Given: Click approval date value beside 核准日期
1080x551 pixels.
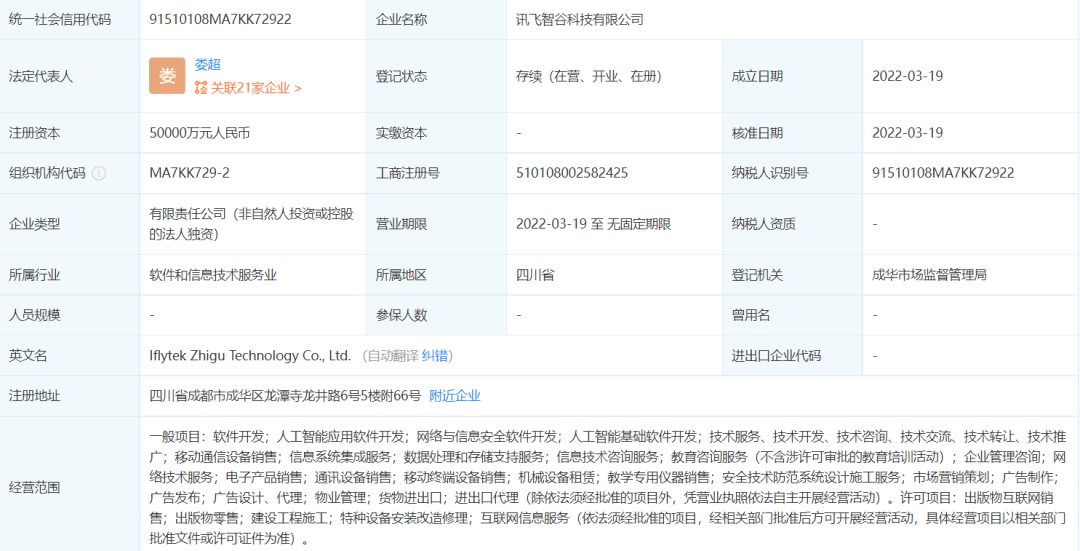Looking at the screenshot, I should tap(907, 133).
